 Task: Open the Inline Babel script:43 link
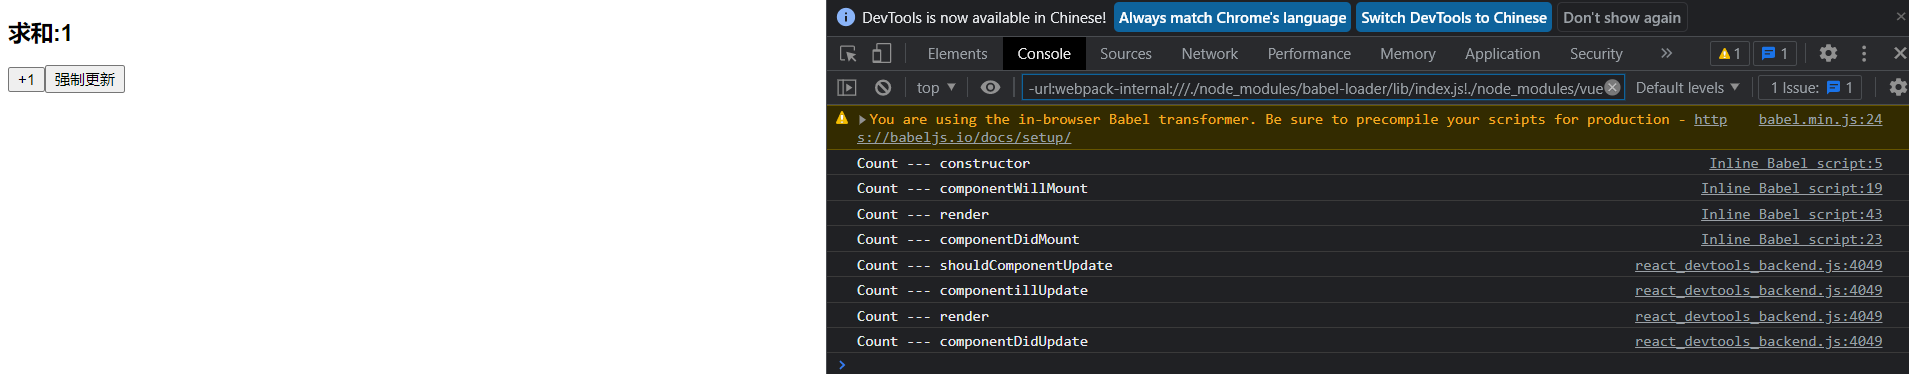[1791, 214]
